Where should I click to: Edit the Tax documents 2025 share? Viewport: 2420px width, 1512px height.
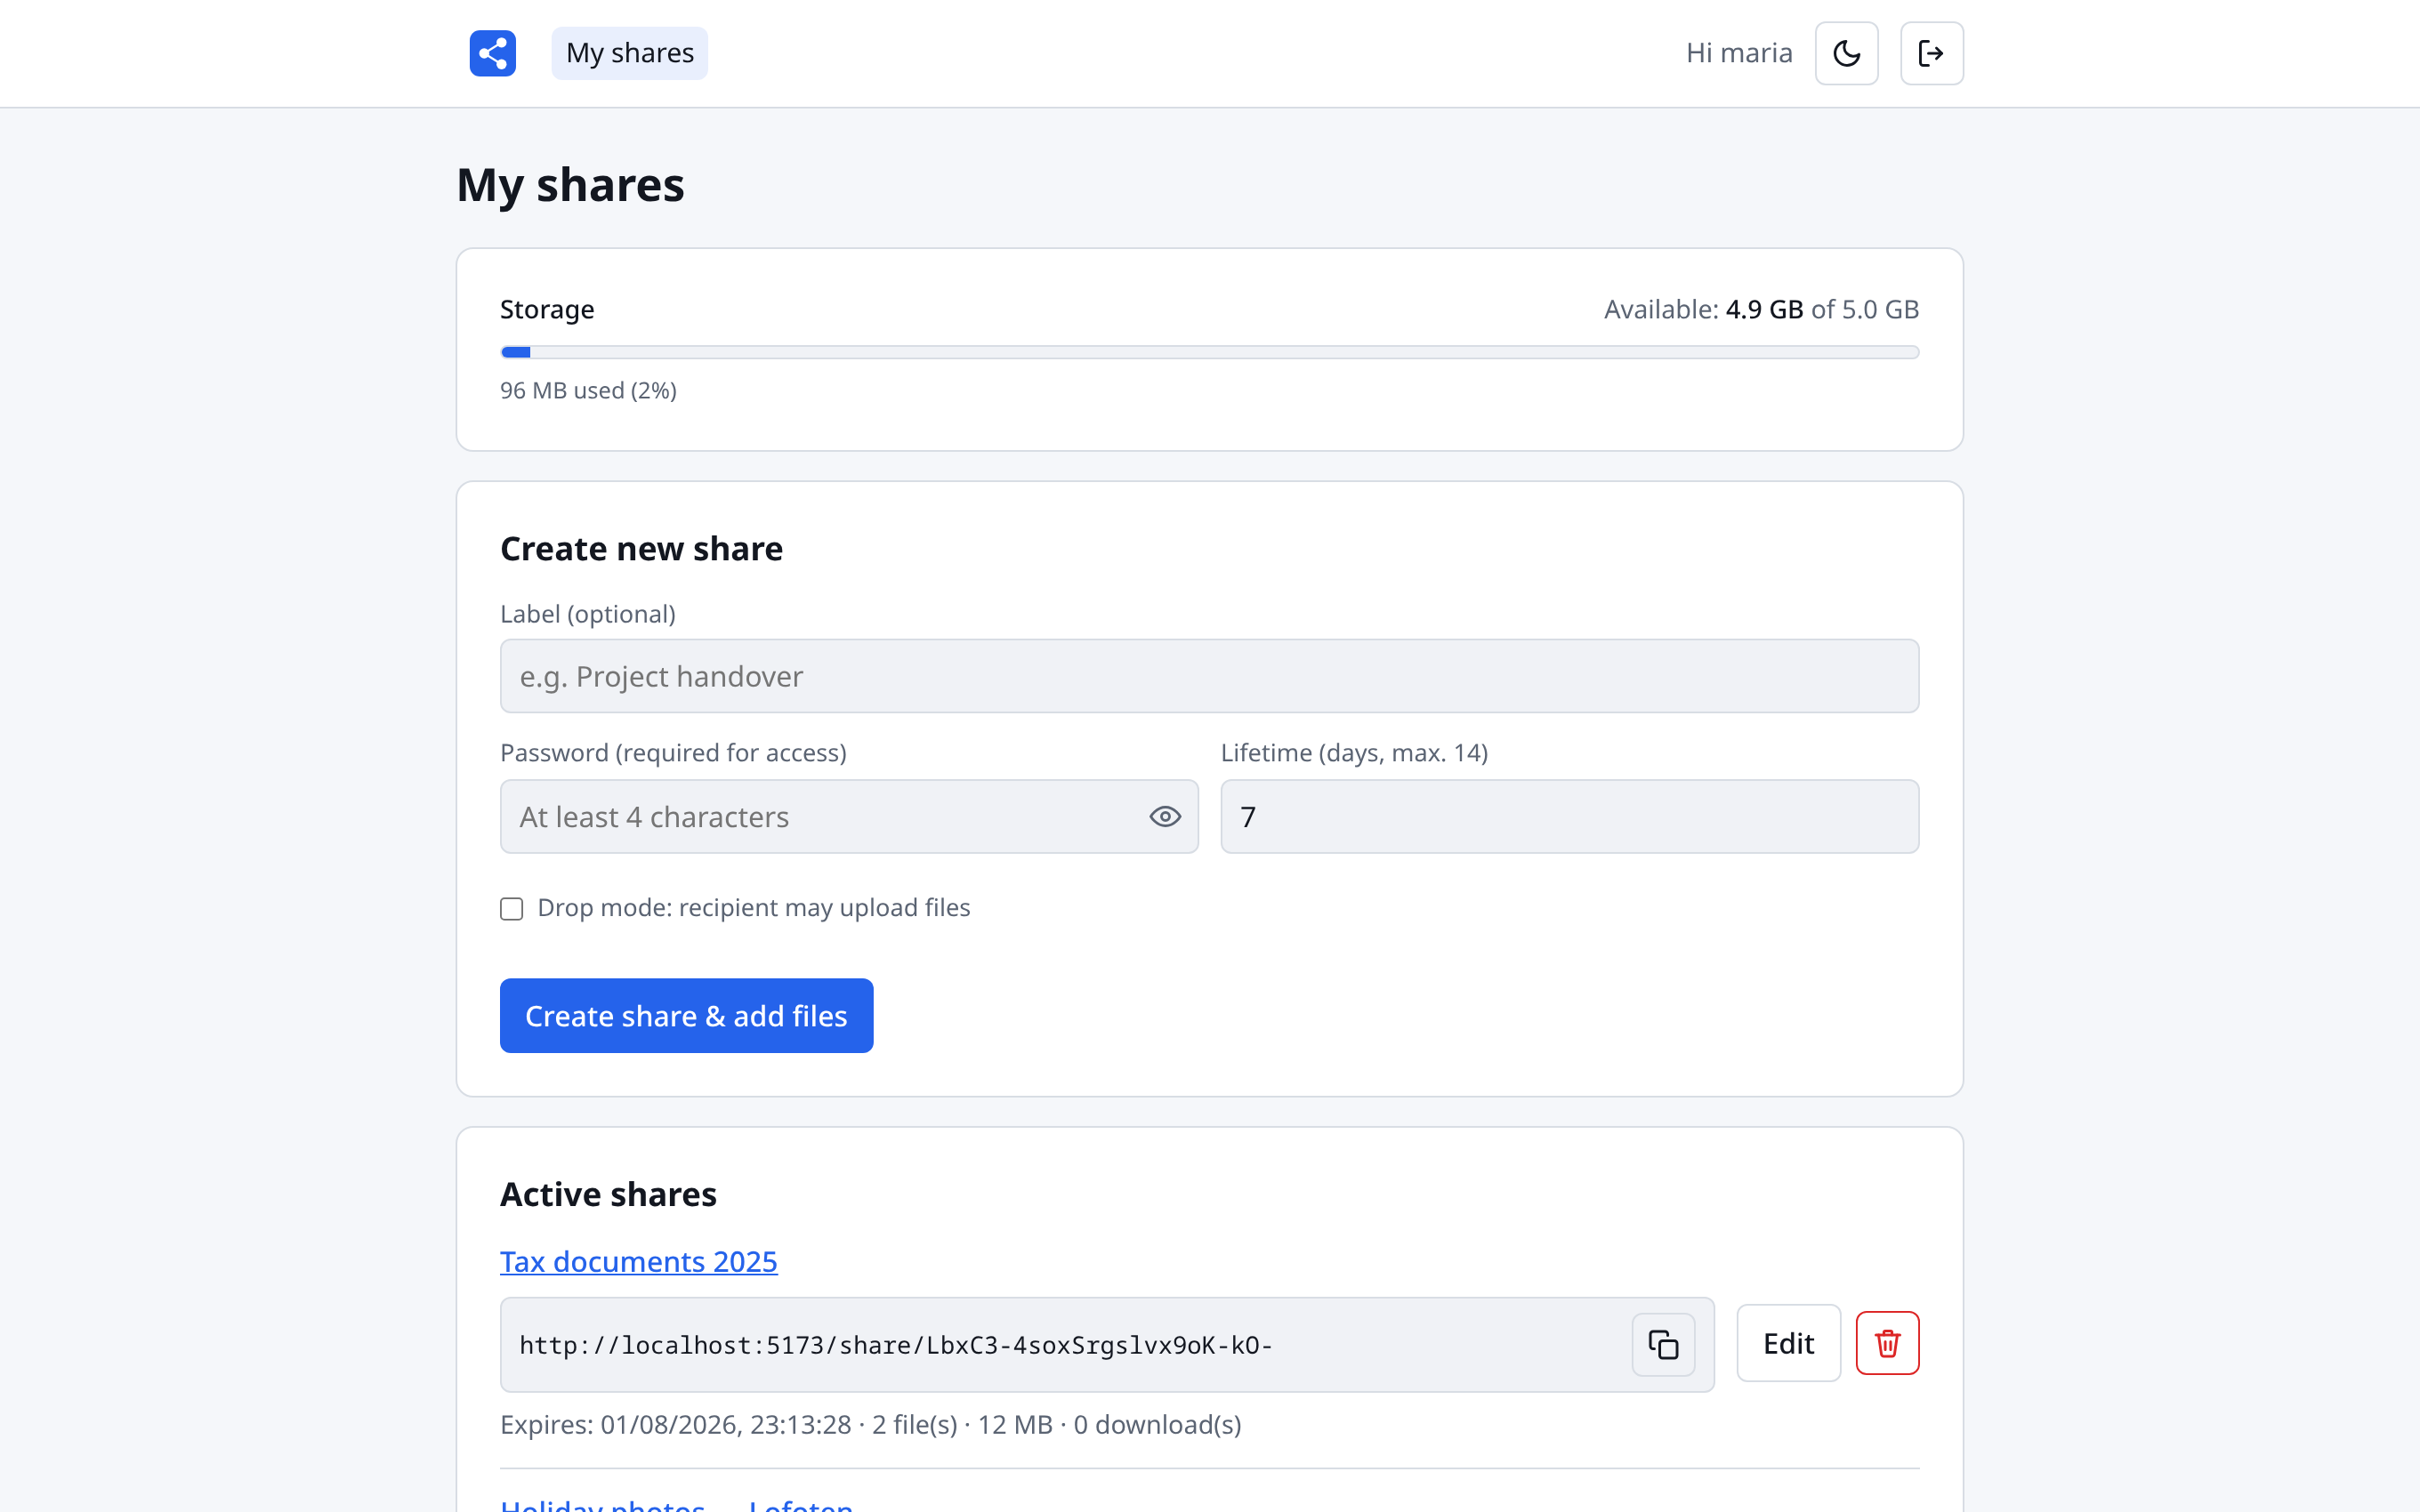[1788, 1343]
